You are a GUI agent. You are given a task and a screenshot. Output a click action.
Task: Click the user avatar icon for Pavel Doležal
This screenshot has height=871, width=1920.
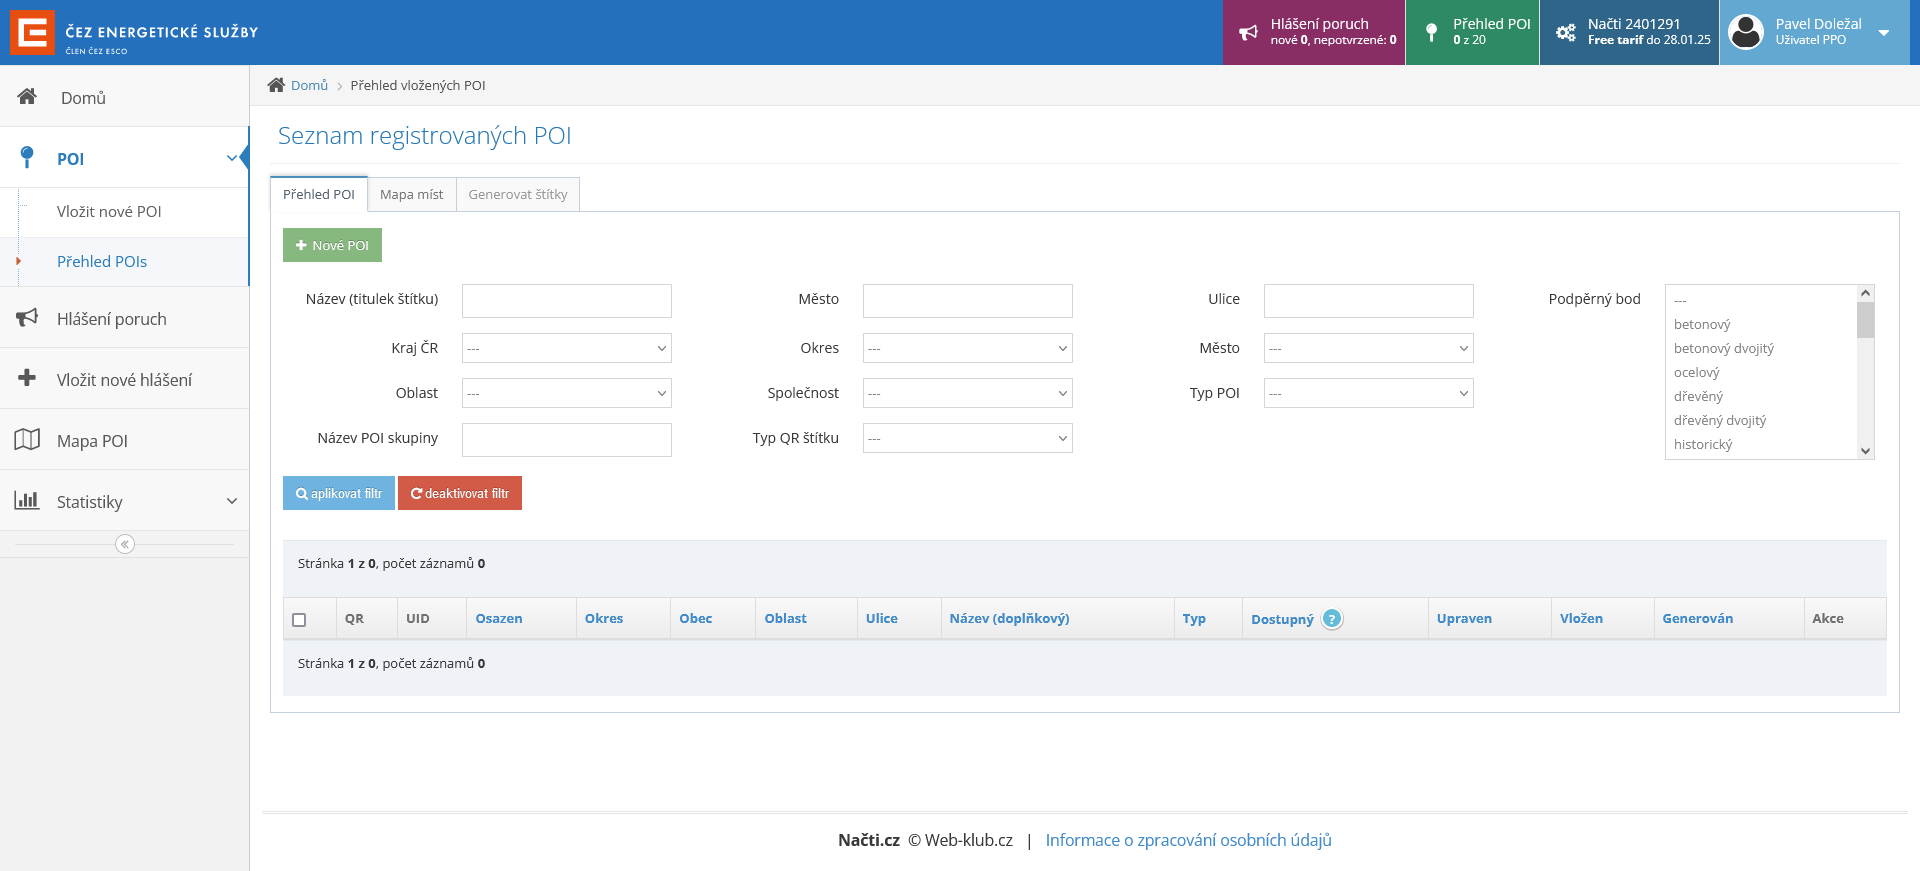[x=1746, y=32]
